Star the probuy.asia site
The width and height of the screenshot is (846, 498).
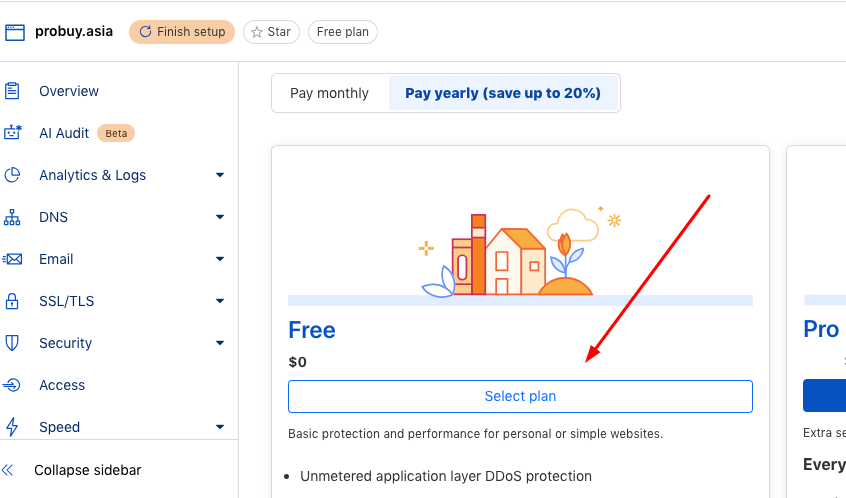coord(271,32)
